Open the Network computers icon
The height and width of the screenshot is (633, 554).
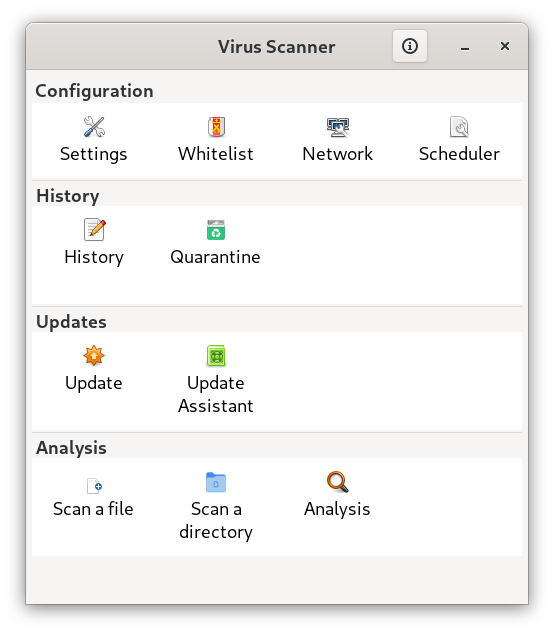[x=338, y=127]
